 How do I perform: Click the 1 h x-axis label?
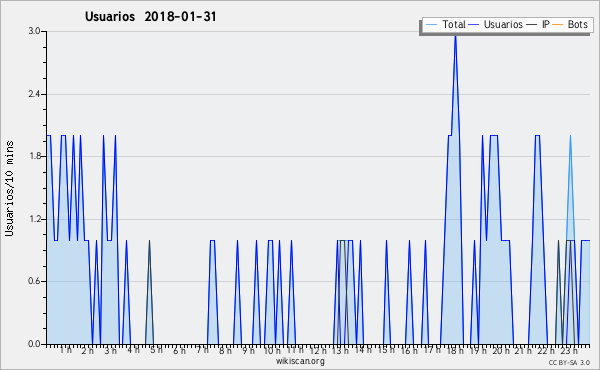[65, 350]
